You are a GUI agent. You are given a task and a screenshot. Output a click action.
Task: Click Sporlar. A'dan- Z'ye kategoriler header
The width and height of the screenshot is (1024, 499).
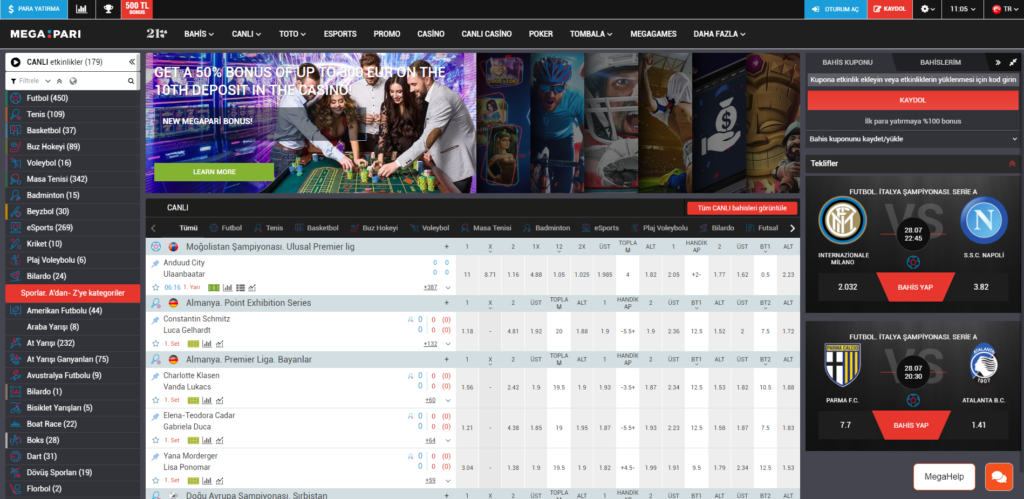coord(72,293)
